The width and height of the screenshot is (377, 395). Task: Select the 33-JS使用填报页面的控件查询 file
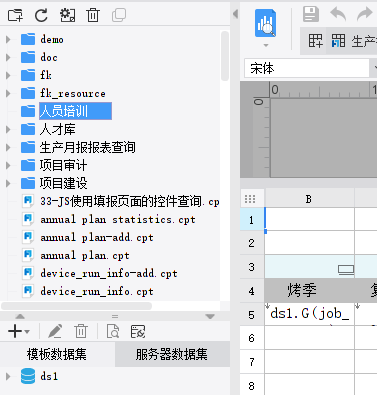[129, 201]
